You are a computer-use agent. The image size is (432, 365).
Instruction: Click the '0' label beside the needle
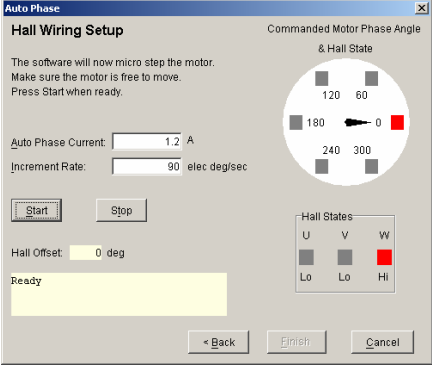378,123
